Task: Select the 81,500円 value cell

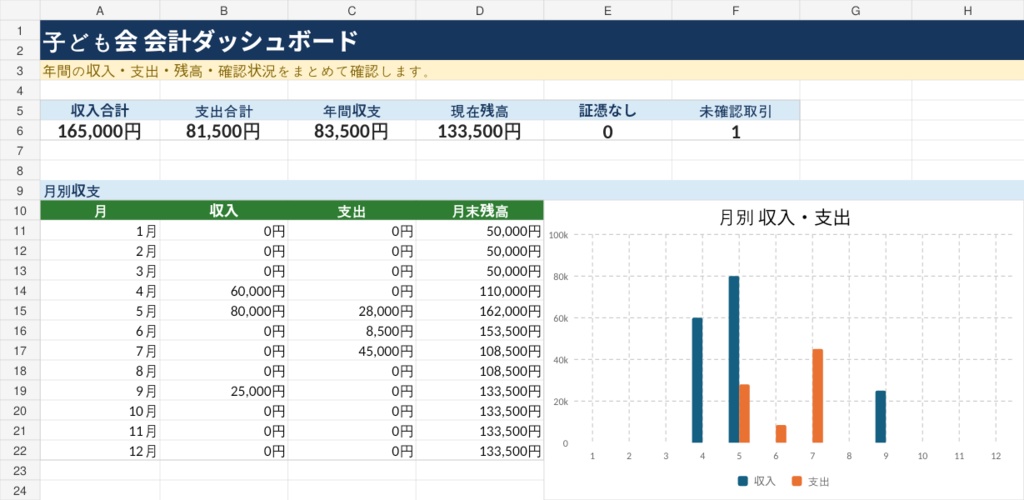Action: [x=224, y=131]
